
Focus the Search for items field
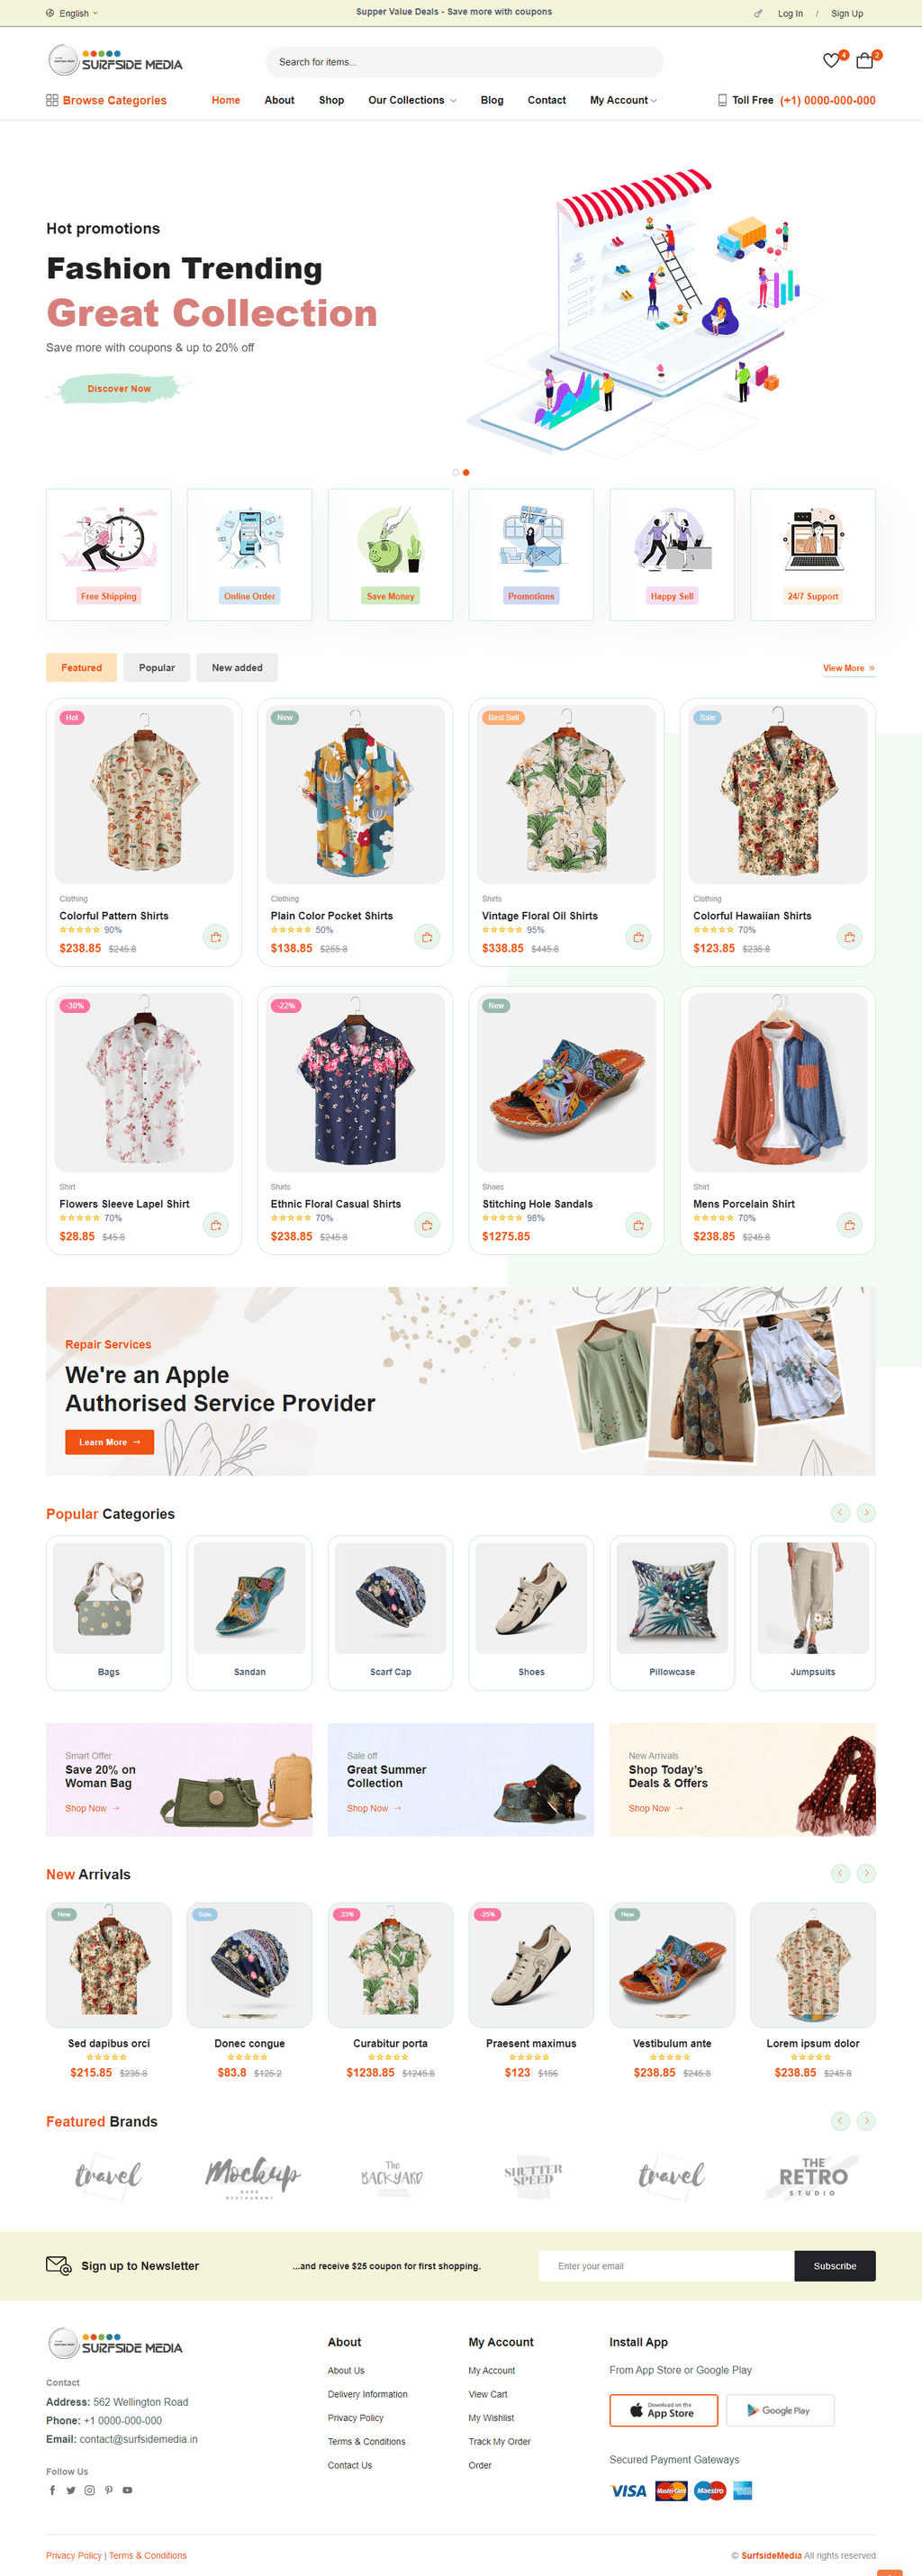coord(464,62)
